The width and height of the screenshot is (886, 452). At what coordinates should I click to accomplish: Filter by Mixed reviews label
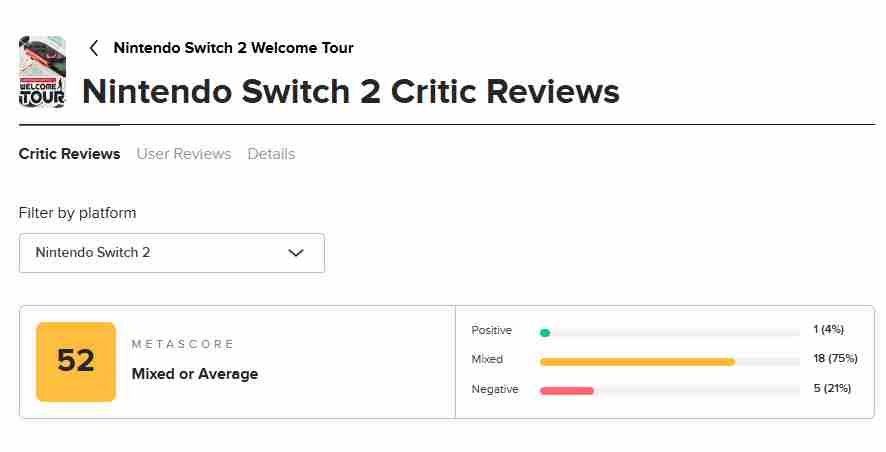pyautogui.click(x=487, y=360)
